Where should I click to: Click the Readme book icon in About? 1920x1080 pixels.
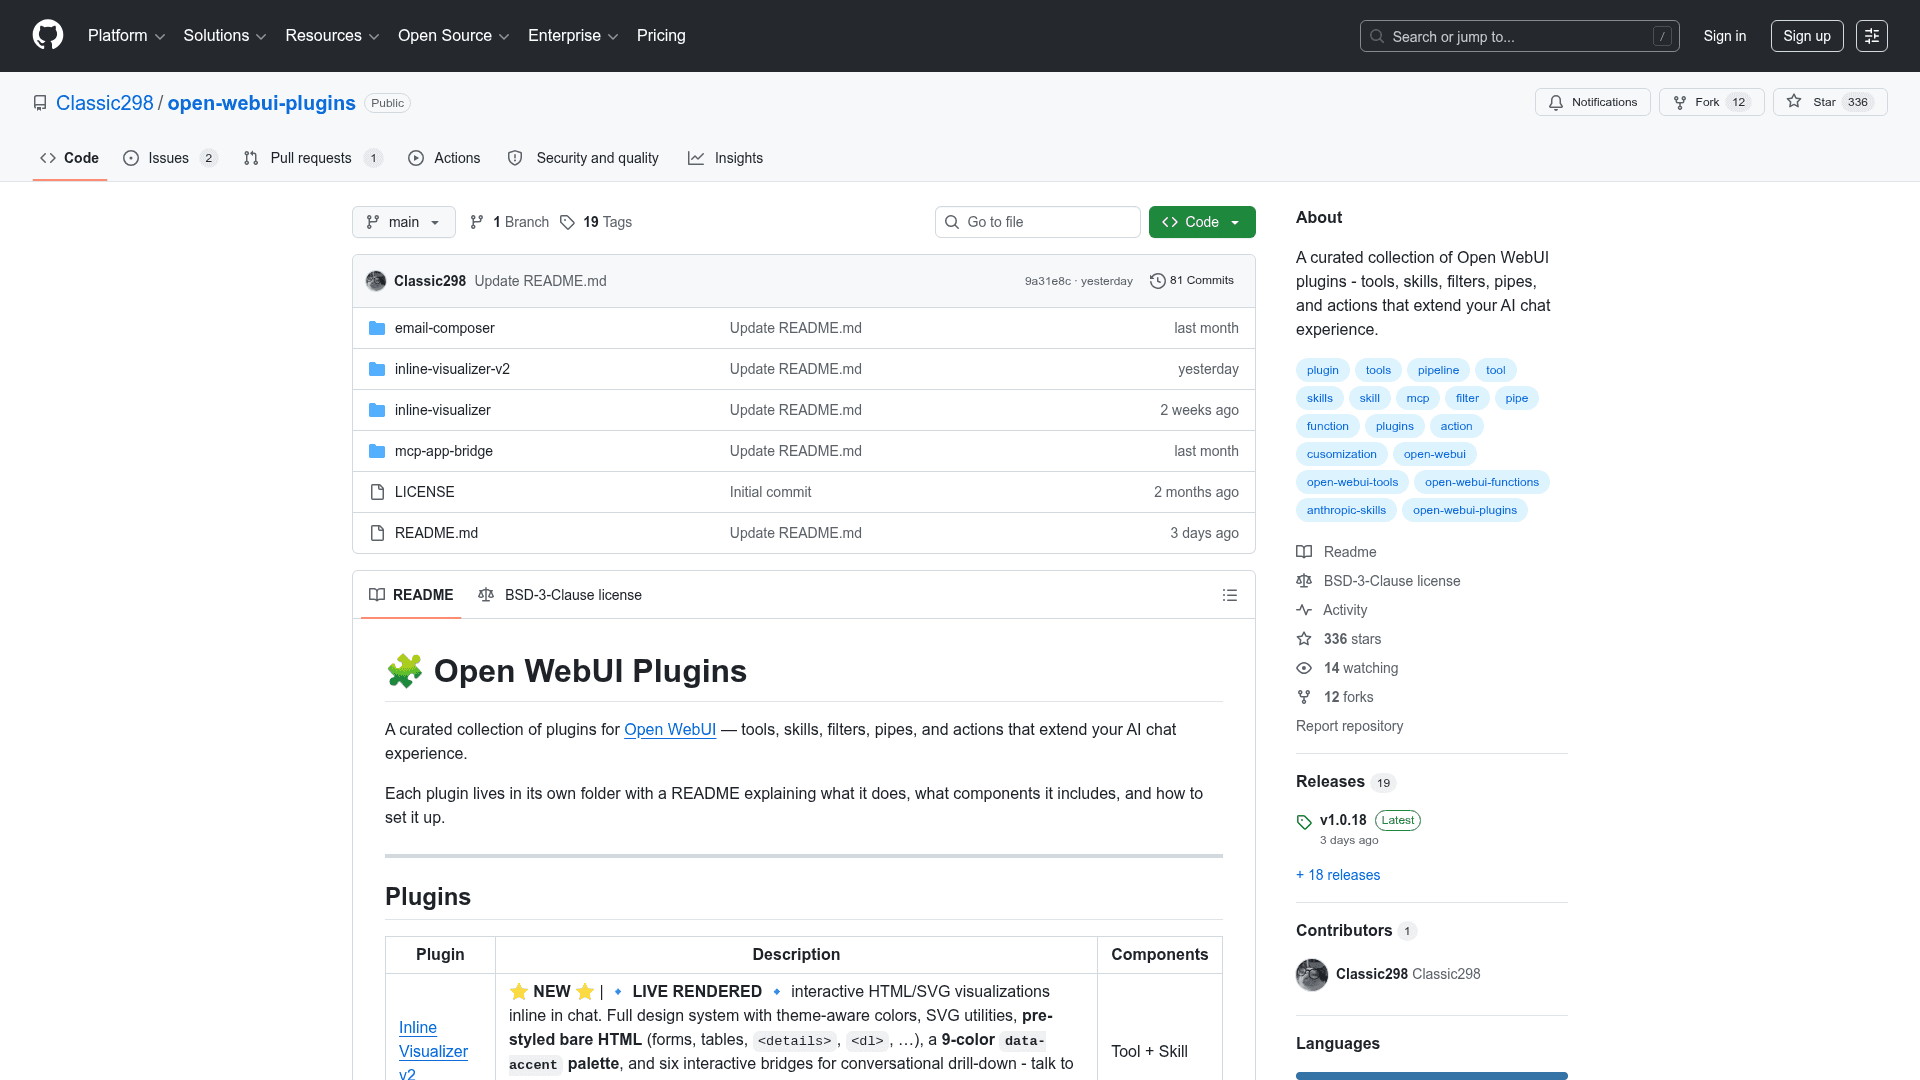coord(1304,552)
